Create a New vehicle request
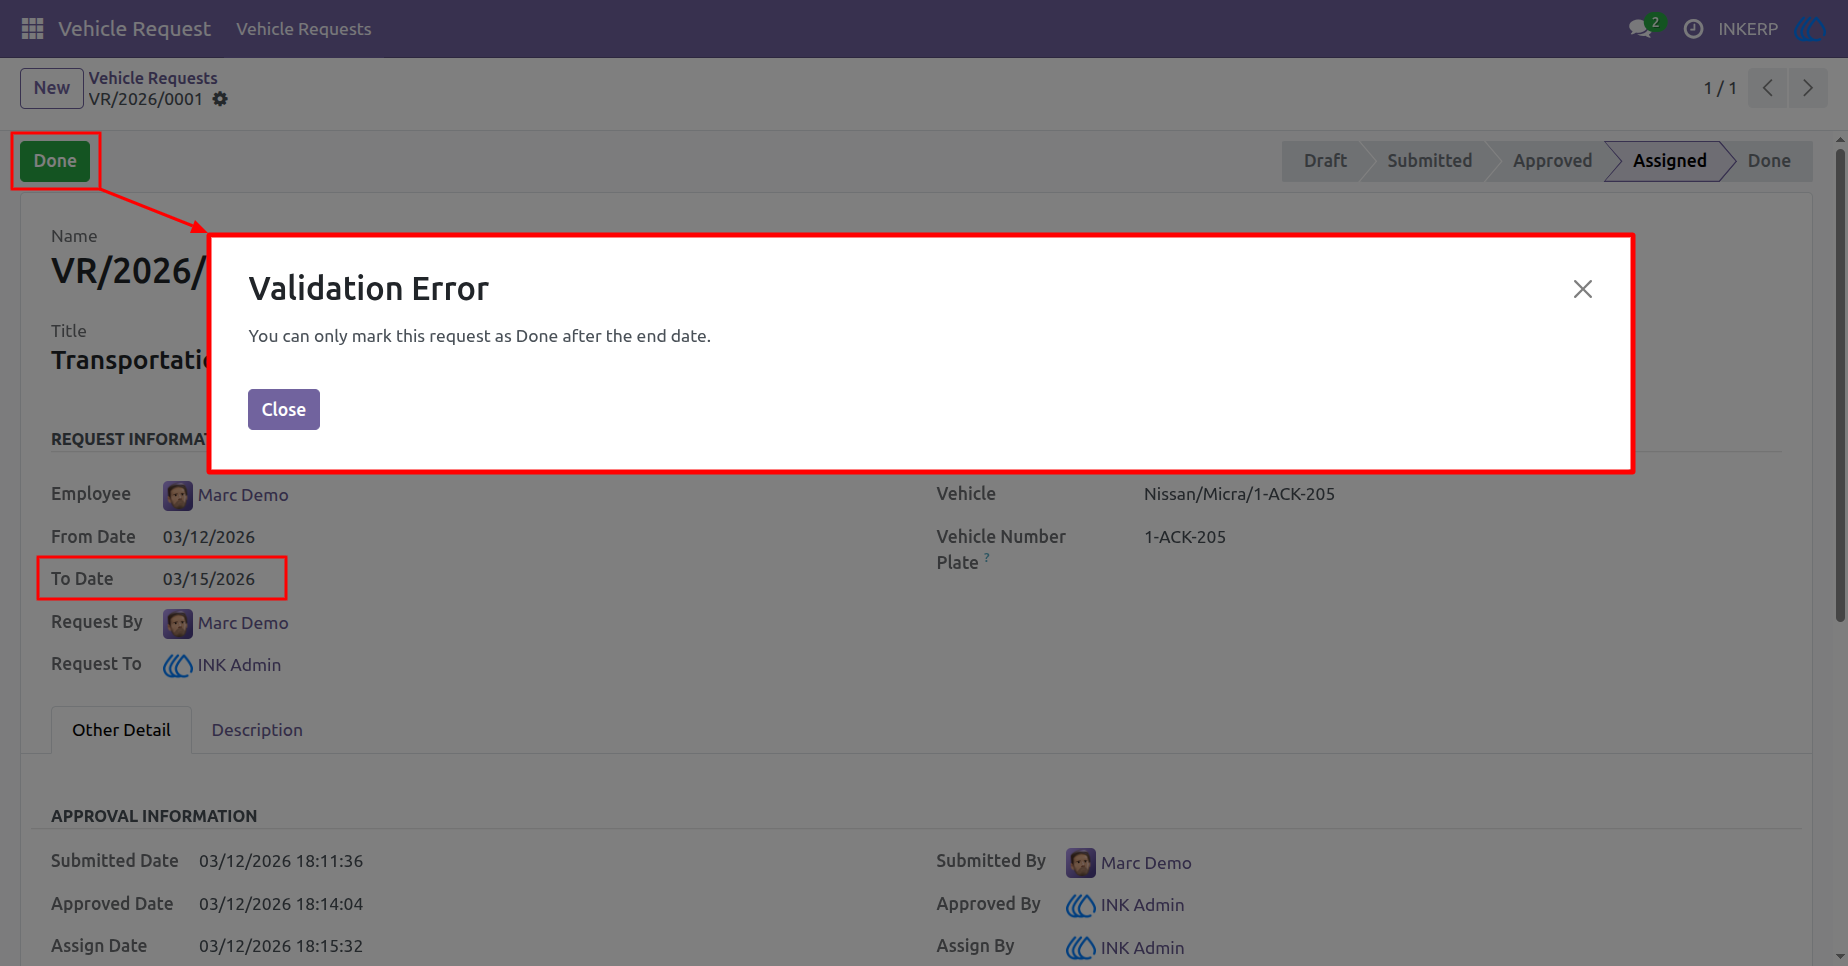 pos(52,88)
